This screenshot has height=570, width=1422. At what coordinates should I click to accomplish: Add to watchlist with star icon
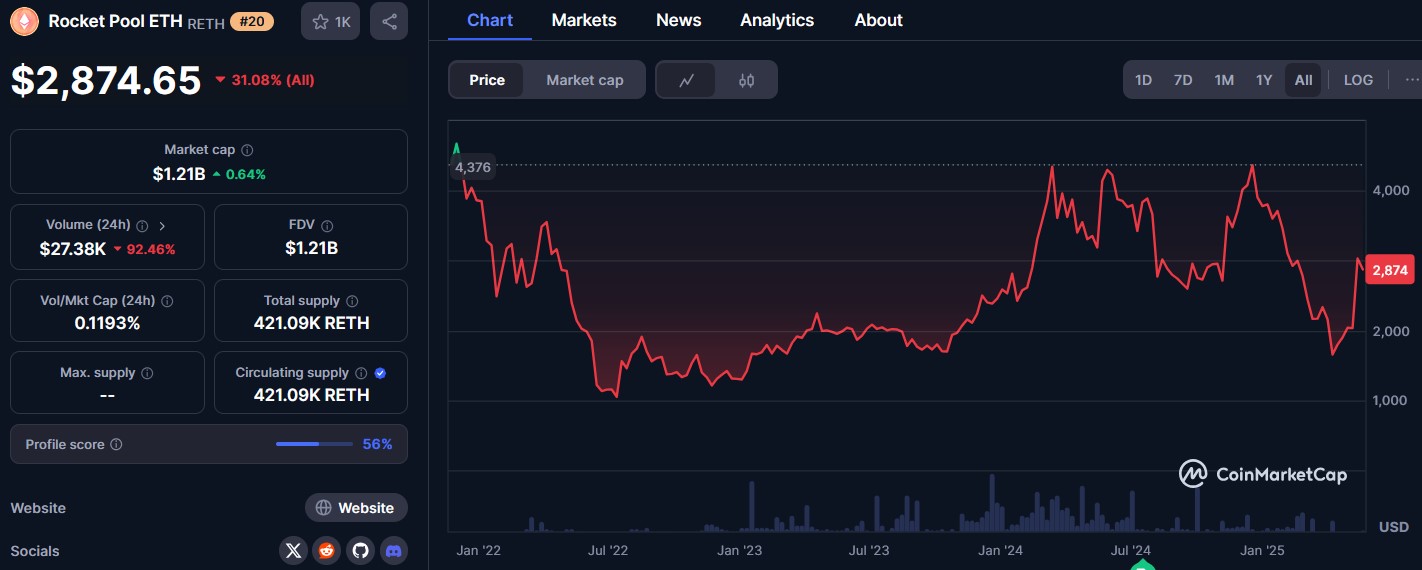330,21
